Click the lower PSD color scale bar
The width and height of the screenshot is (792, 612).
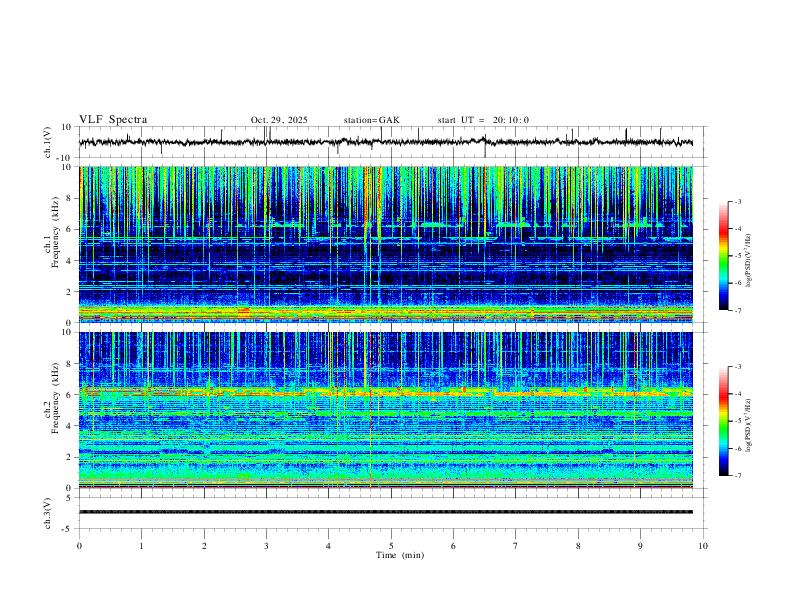pos(724,421)
